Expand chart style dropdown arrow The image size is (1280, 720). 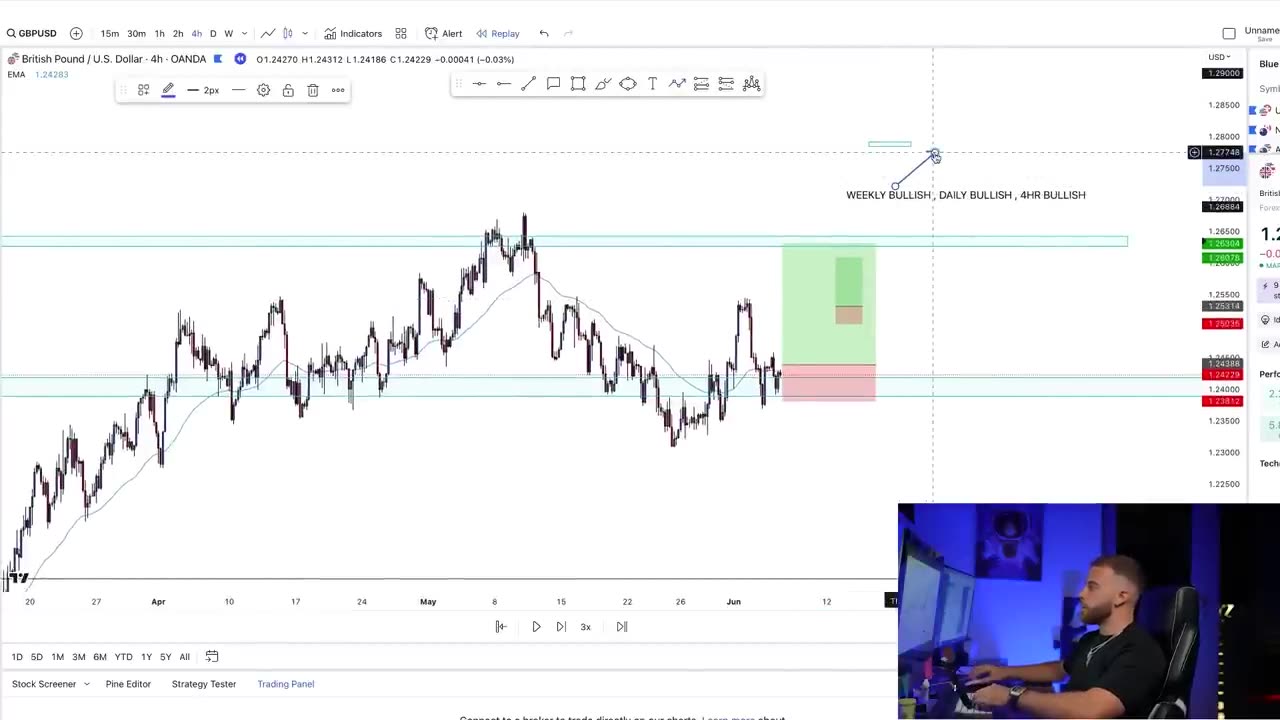point(305,33)
